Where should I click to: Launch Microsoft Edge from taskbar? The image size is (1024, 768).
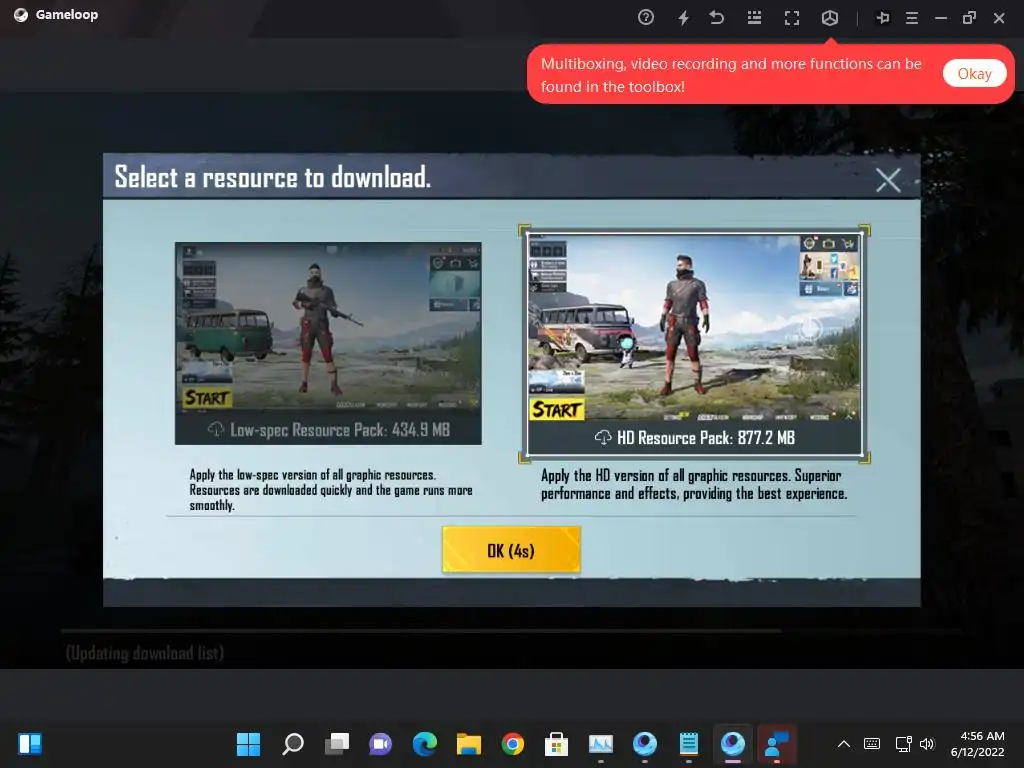[424, 744]
